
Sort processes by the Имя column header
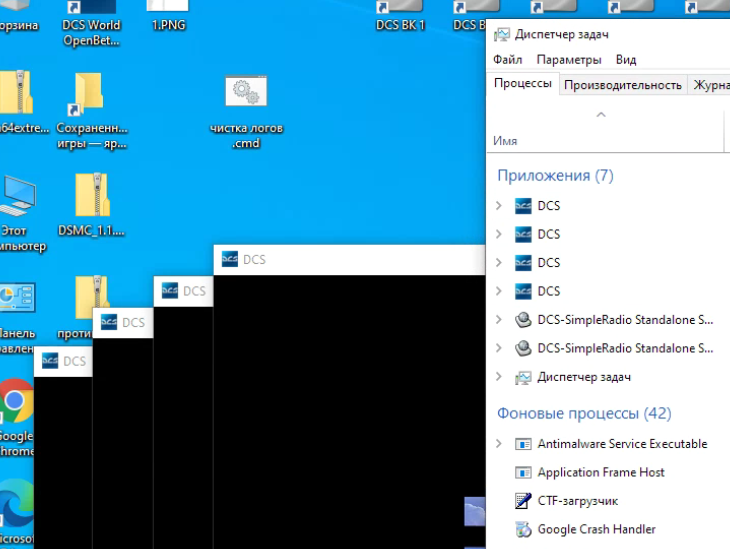pyautogui.click(x=505, y=141)
